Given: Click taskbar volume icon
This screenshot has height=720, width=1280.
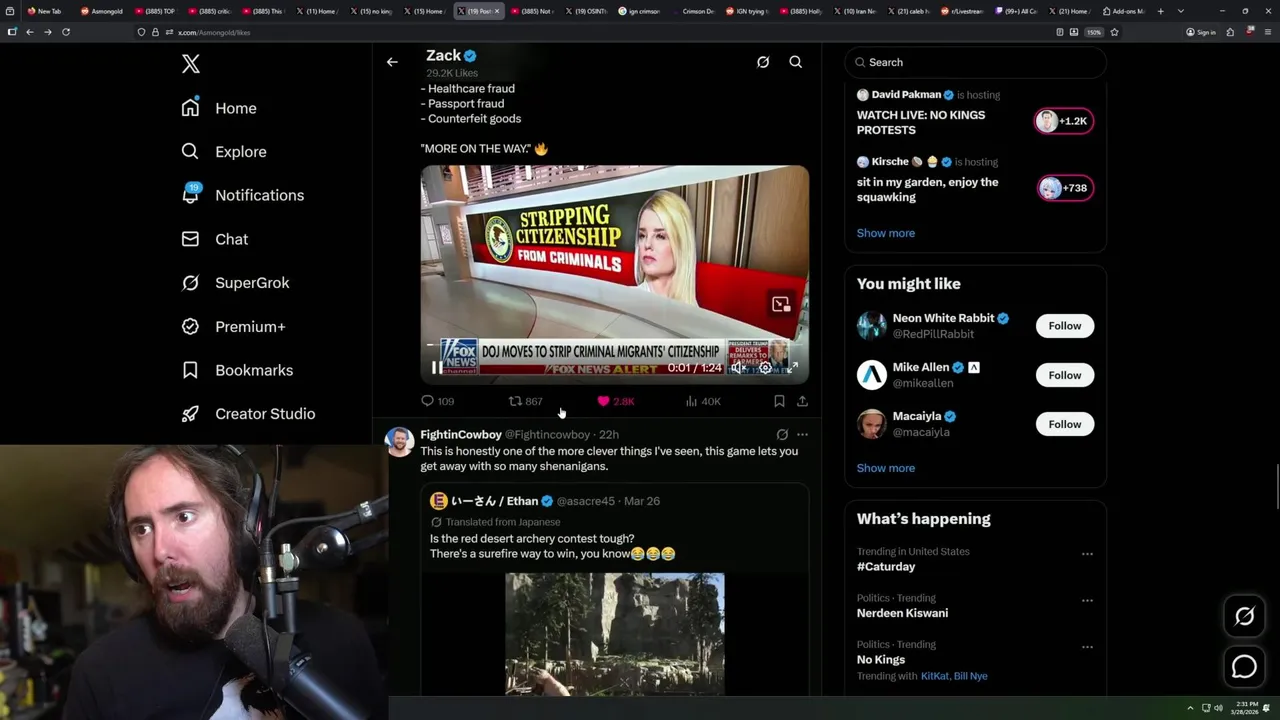Looking at the screenshot, I should (1218, 708).
